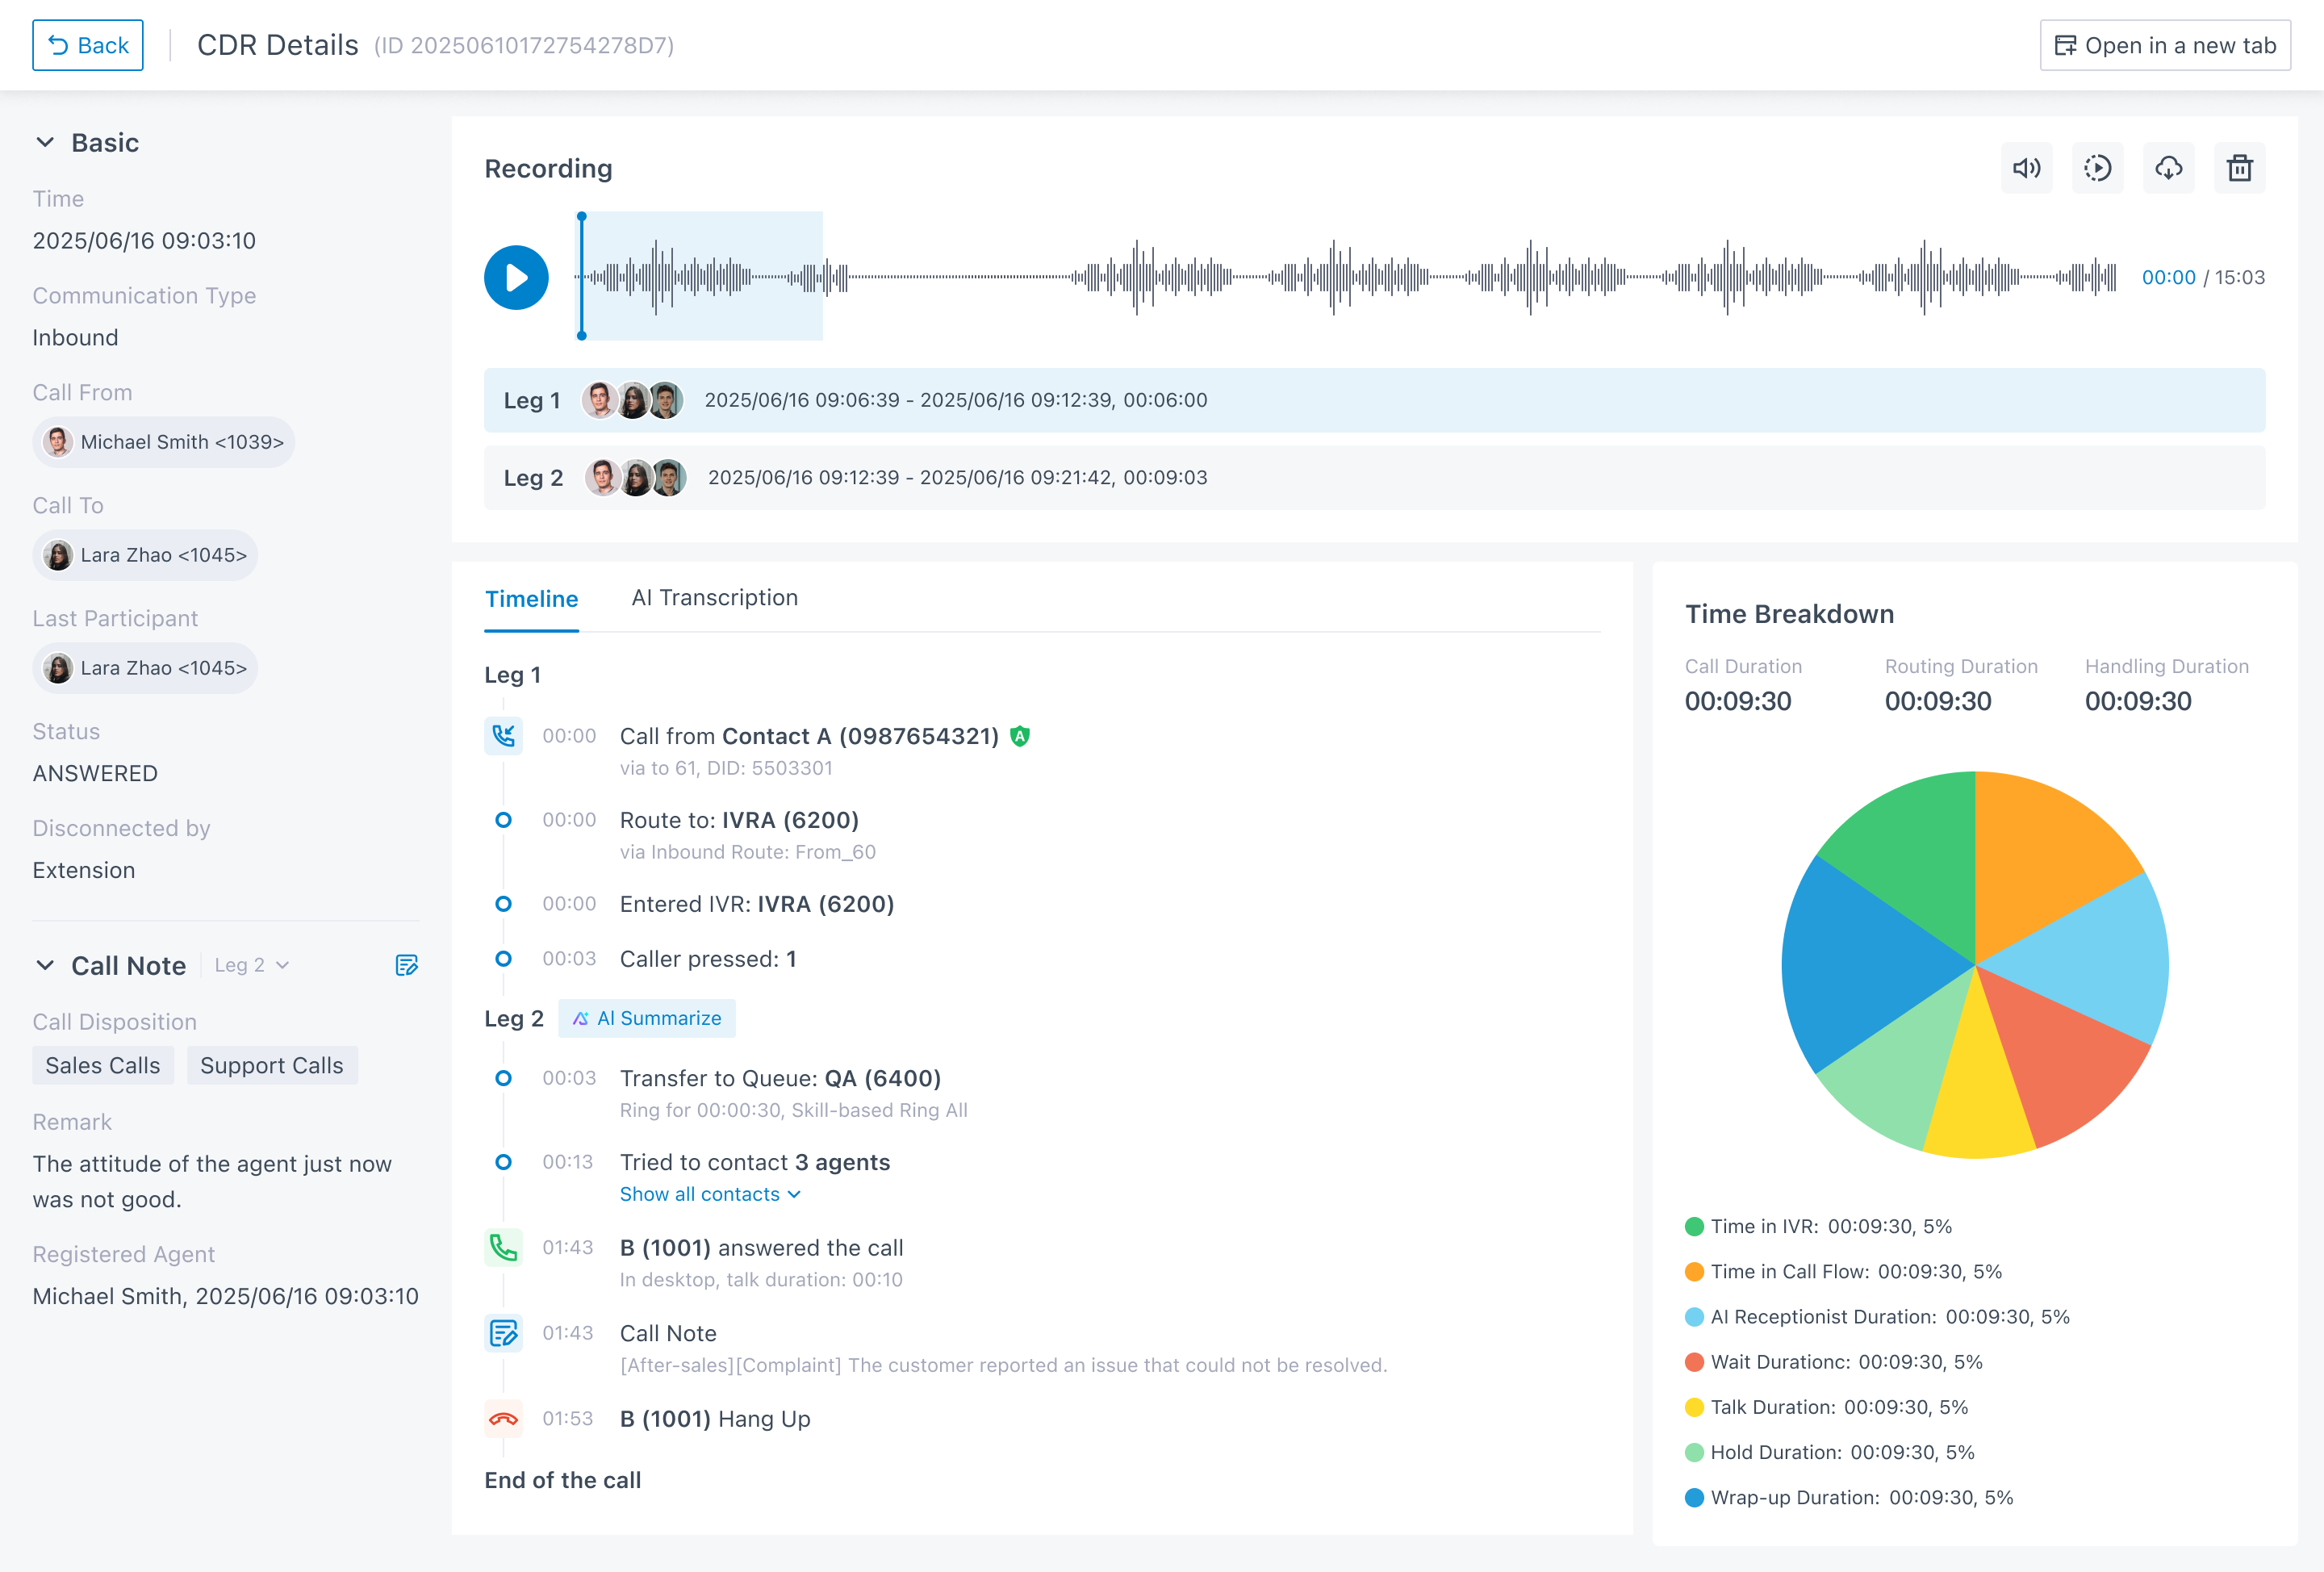Click Open in a new tab

tap(2165, 45)
